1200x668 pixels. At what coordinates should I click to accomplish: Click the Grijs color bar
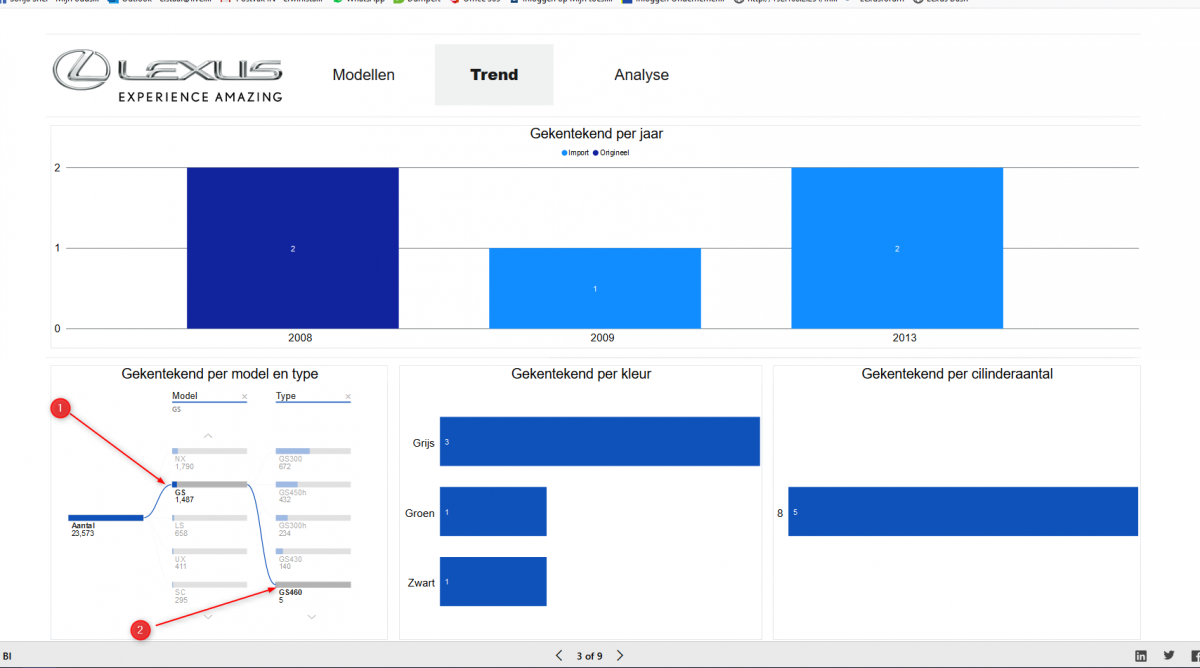(x=599, y=441)
